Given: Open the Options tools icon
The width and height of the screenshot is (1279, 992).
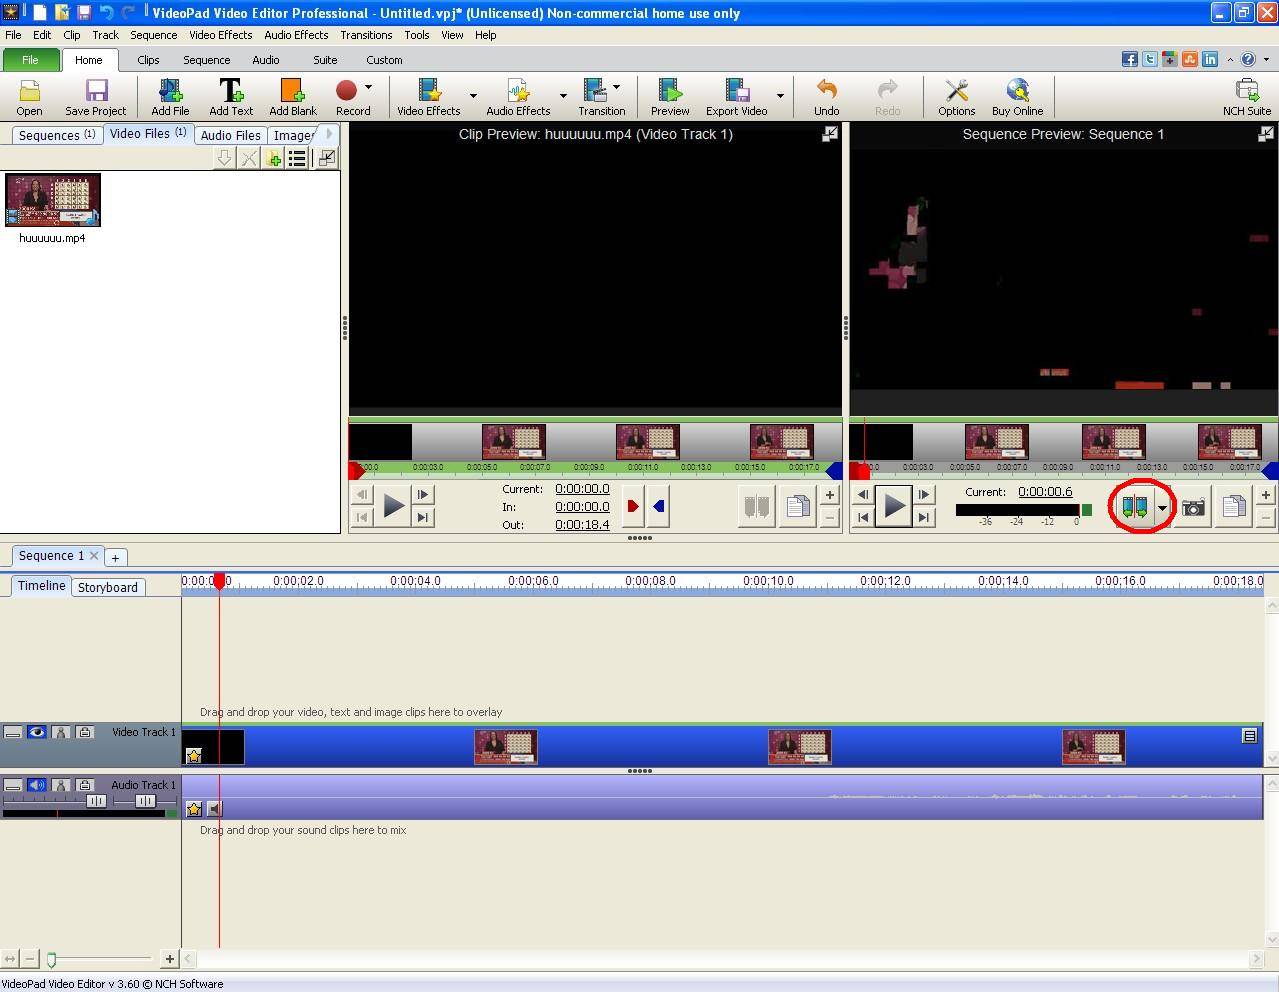Looking at the screenshot, I should (957, 92).
